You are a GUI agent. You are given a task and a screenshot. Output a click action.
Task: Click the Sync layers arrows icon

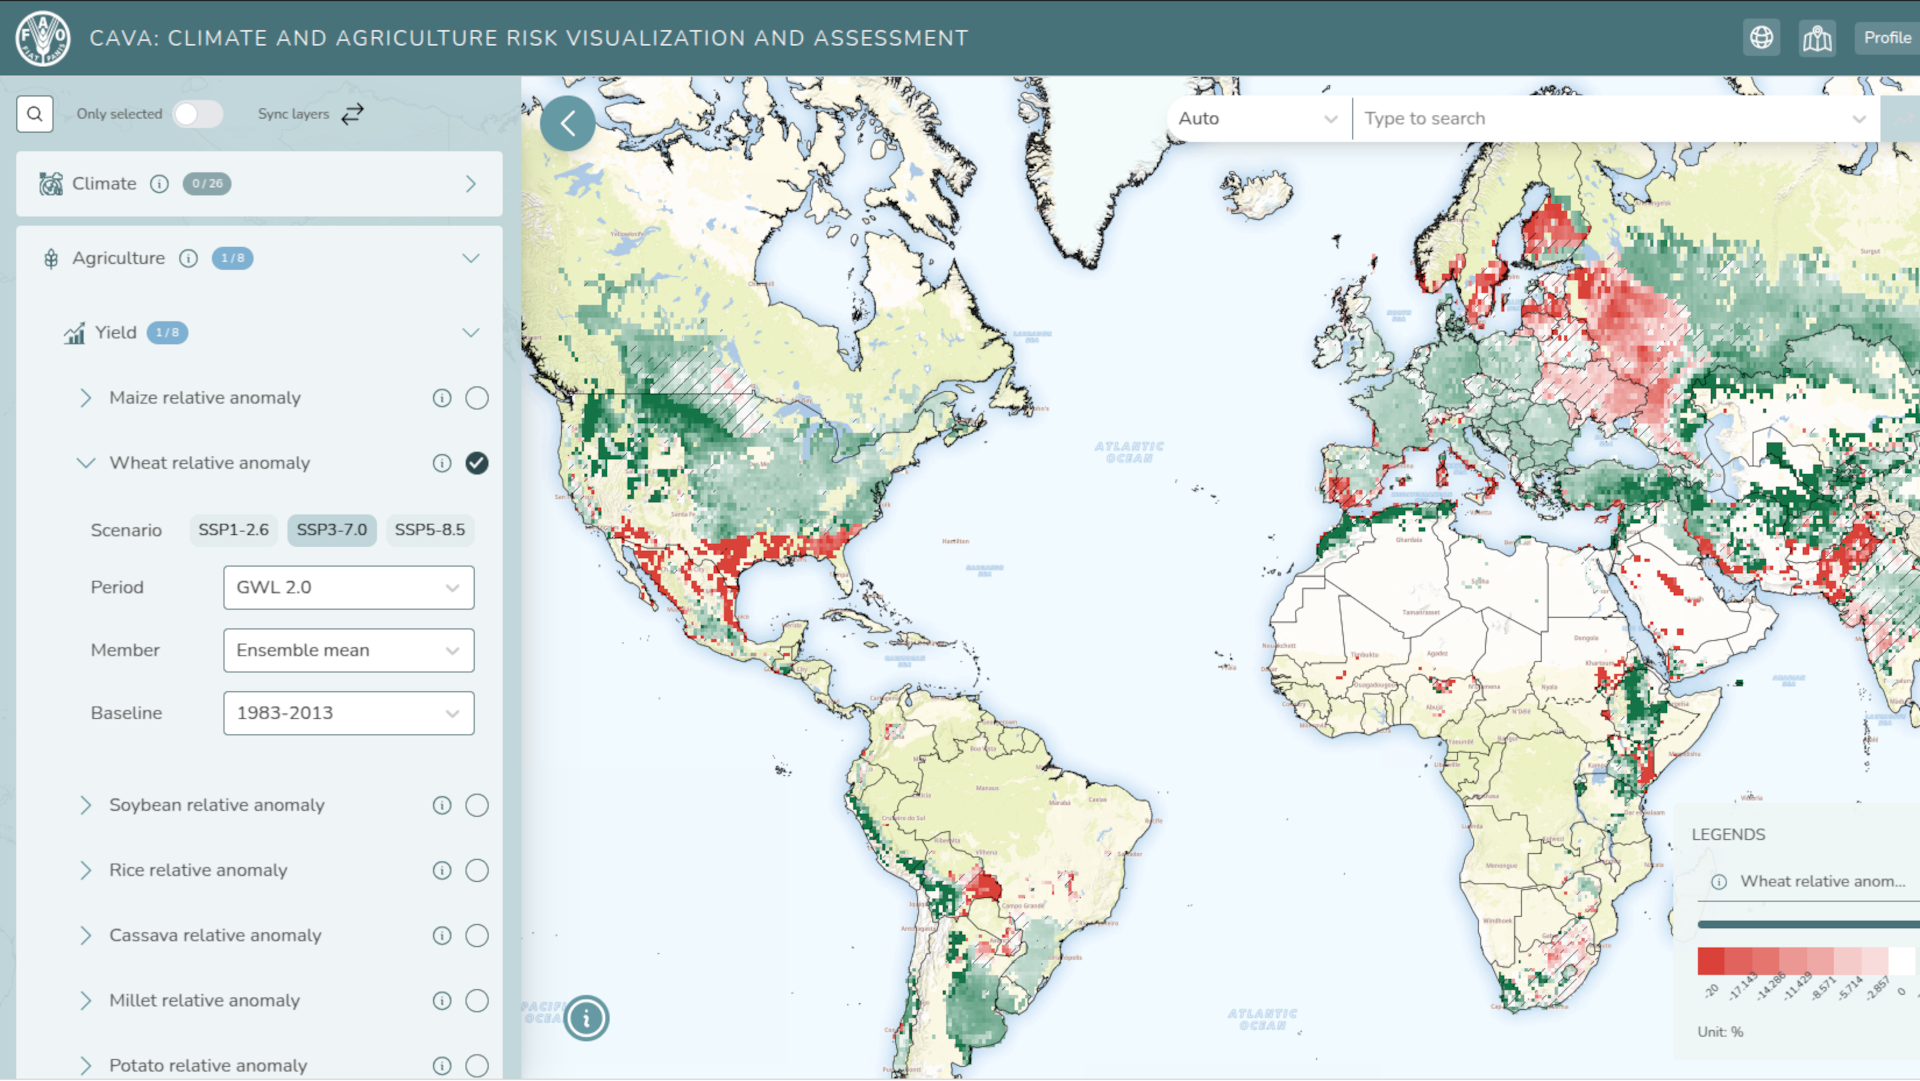[352, 114]
